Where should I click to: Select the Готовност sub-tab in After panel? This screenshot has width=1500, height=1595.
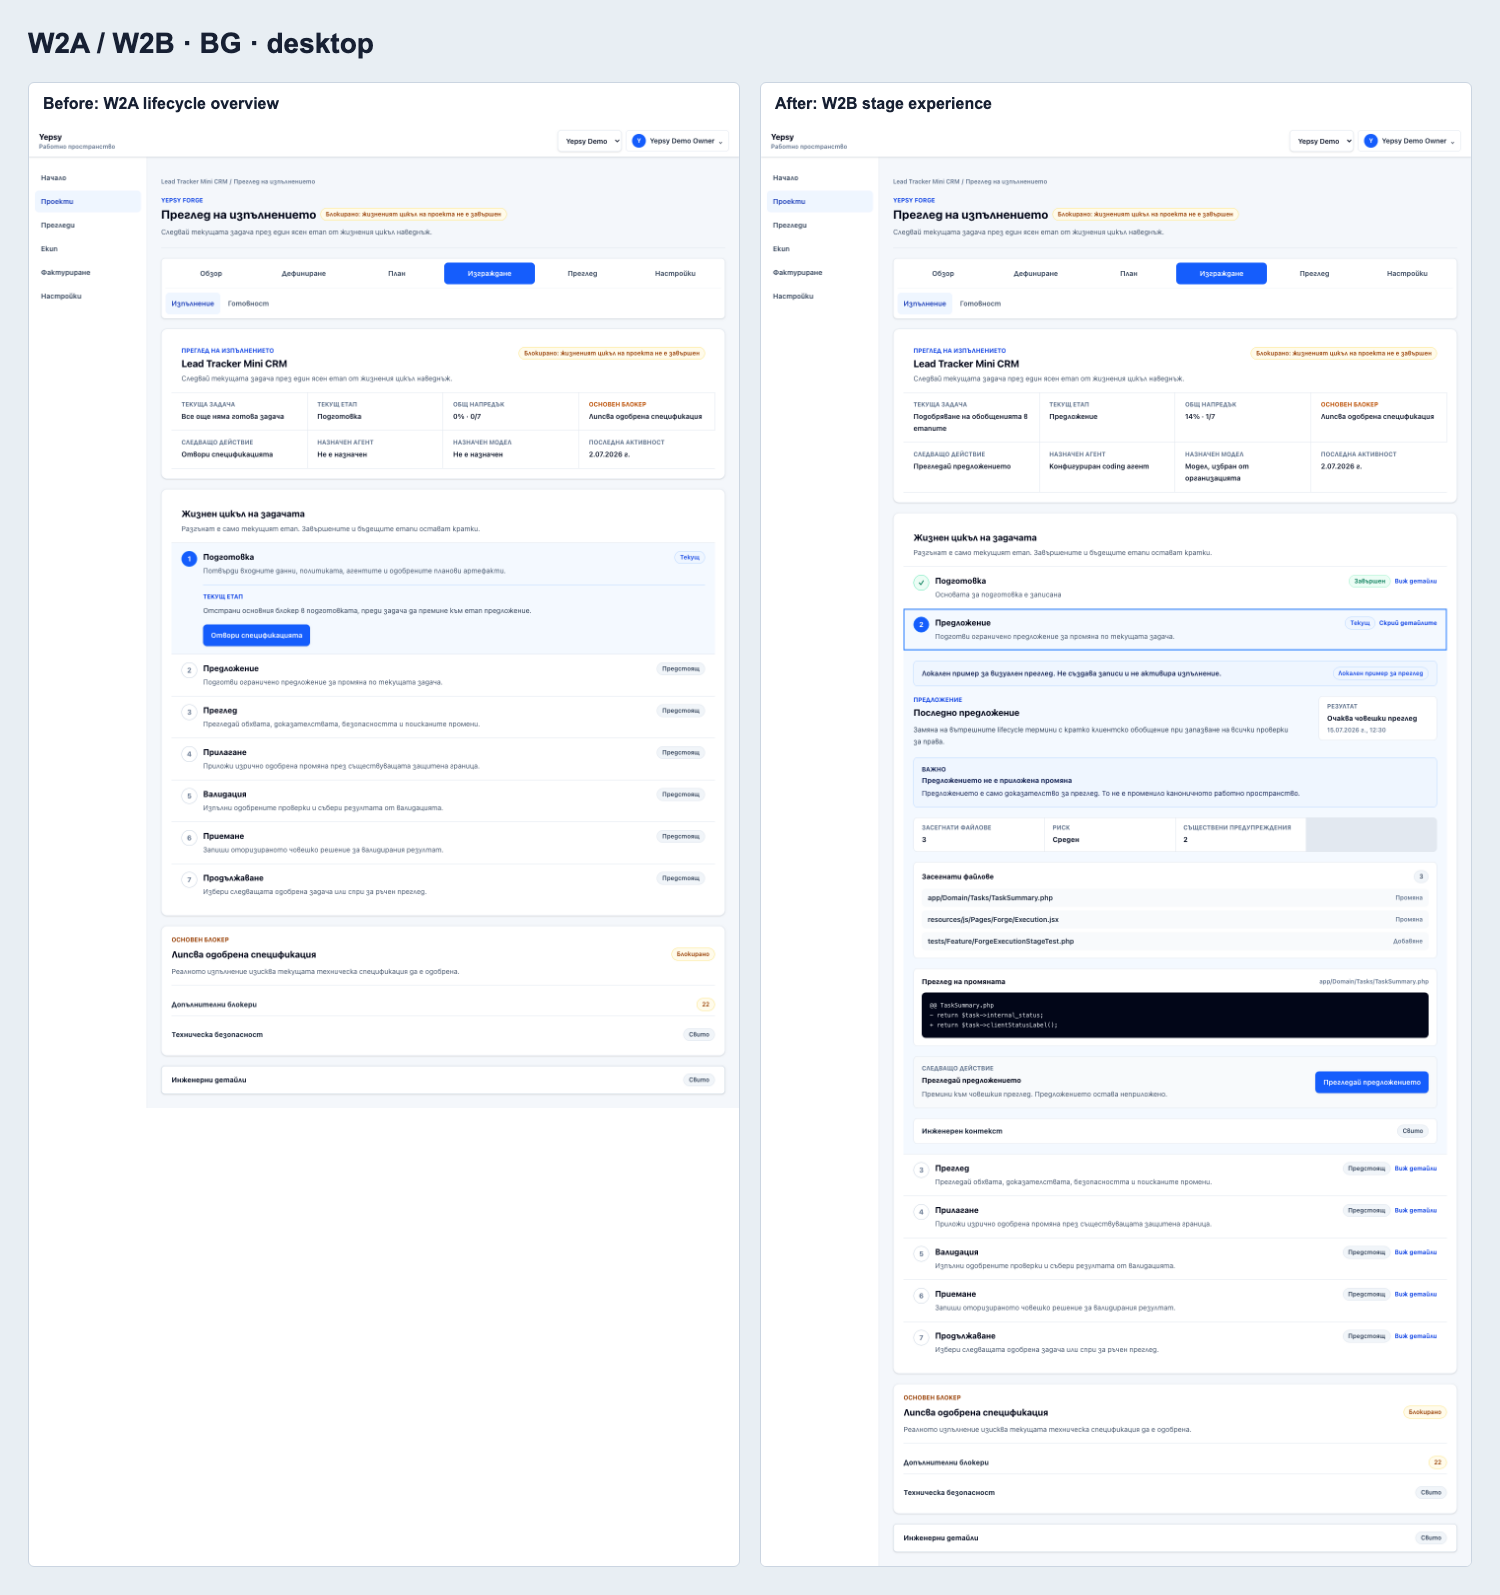point(980,304)
